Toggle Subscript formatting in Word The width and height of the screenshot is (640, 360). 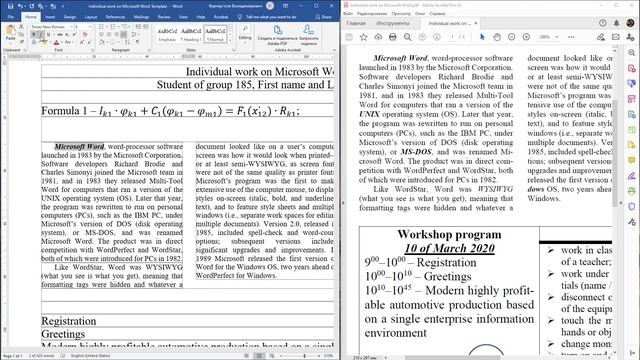click(x=67, y=34)
